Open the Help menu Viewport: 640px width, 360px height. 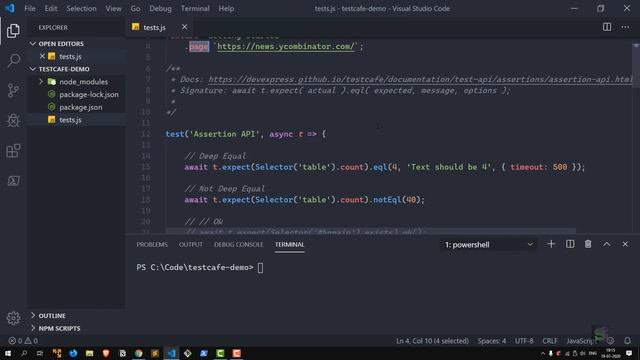[226, 8]
